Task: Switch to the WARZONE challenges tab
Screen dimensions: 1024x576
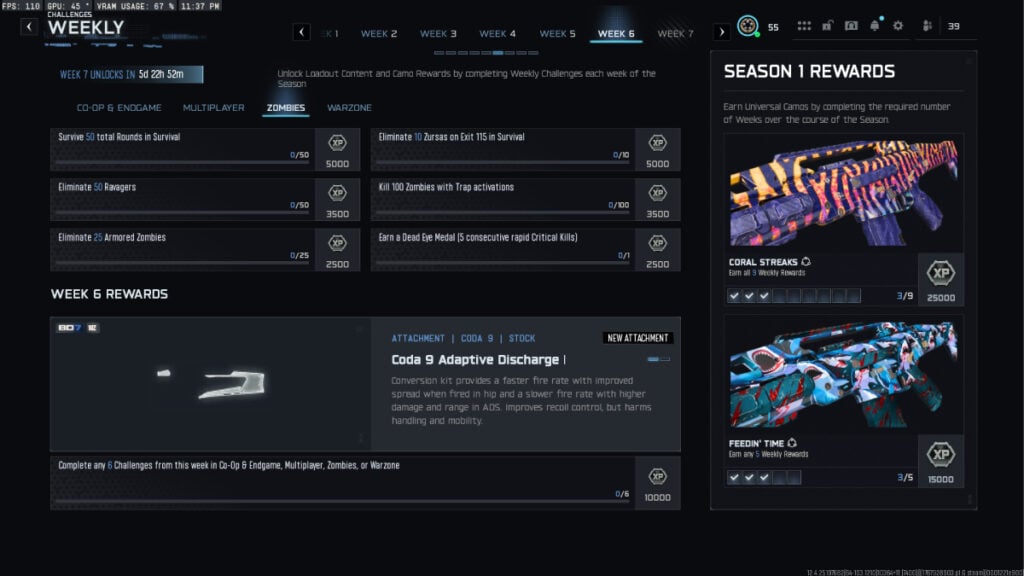Action: (349, 107)
